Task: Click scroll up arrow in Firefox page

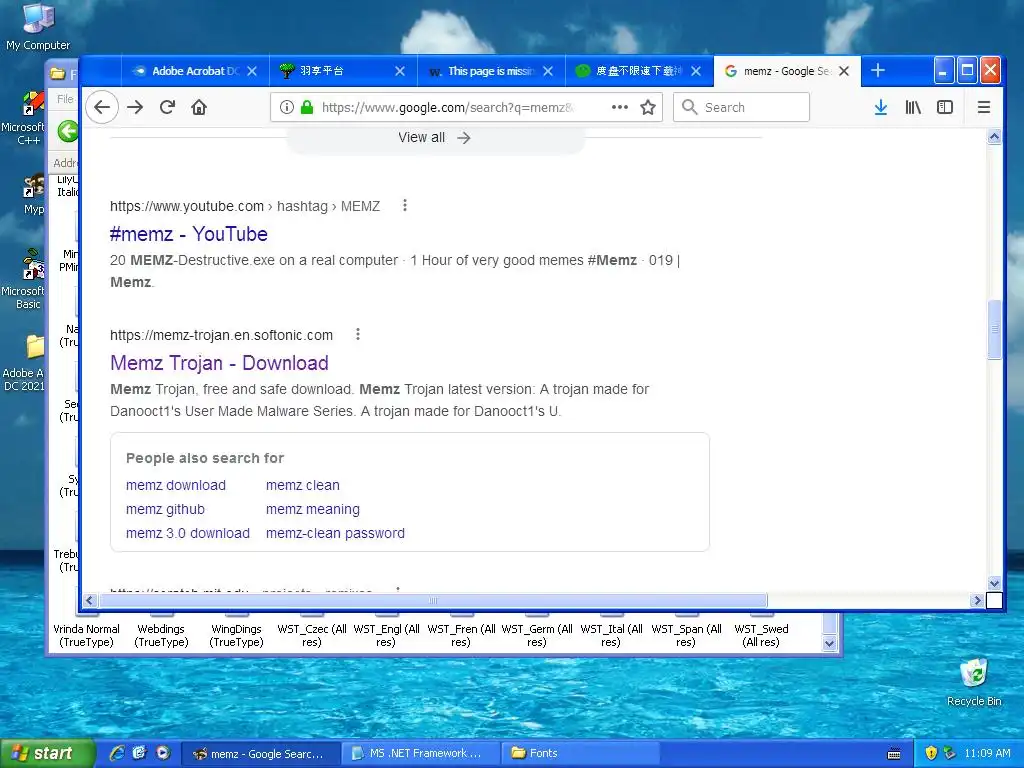Action: pos(994,136)
